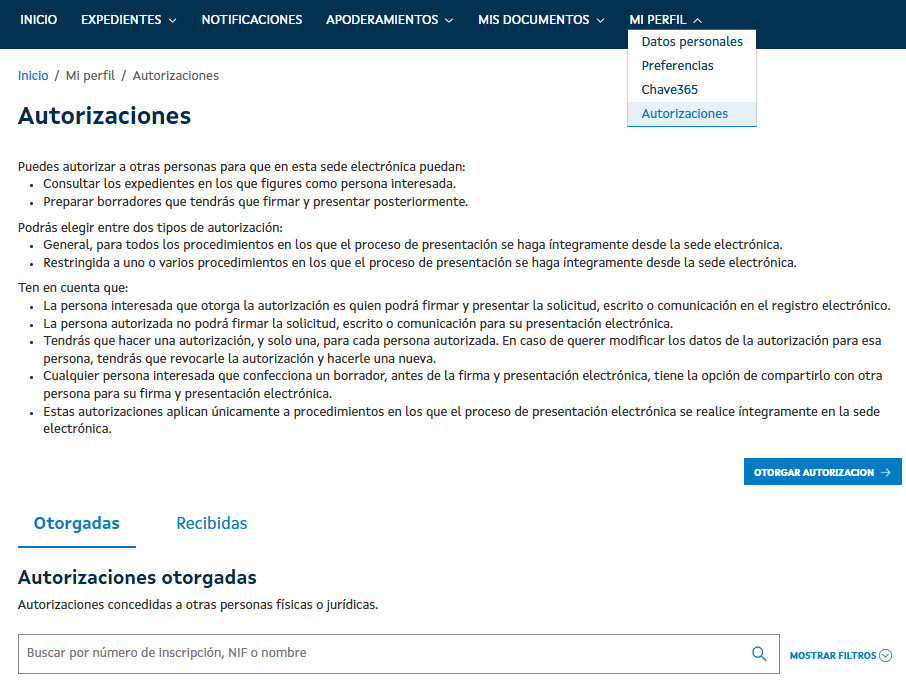Click the Inicio breadcrumb link

(x=33, y=76)
